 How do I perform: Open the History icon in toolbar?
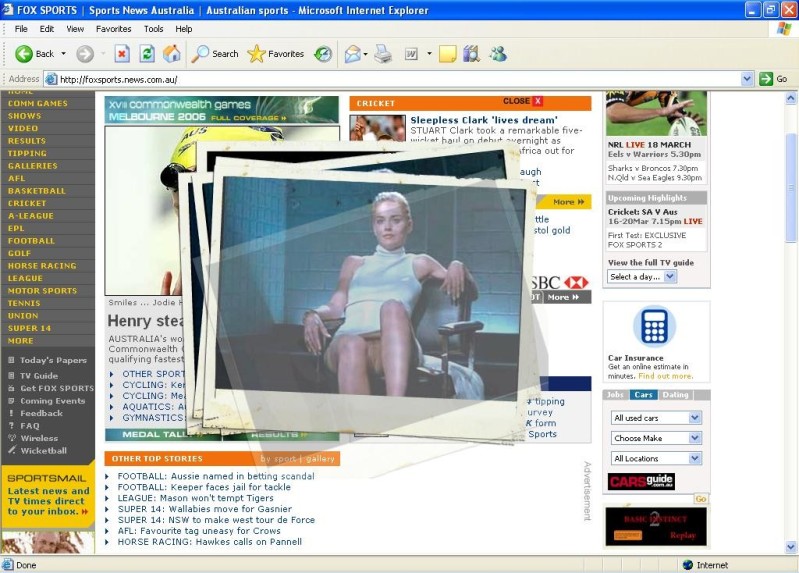(323, 54)
